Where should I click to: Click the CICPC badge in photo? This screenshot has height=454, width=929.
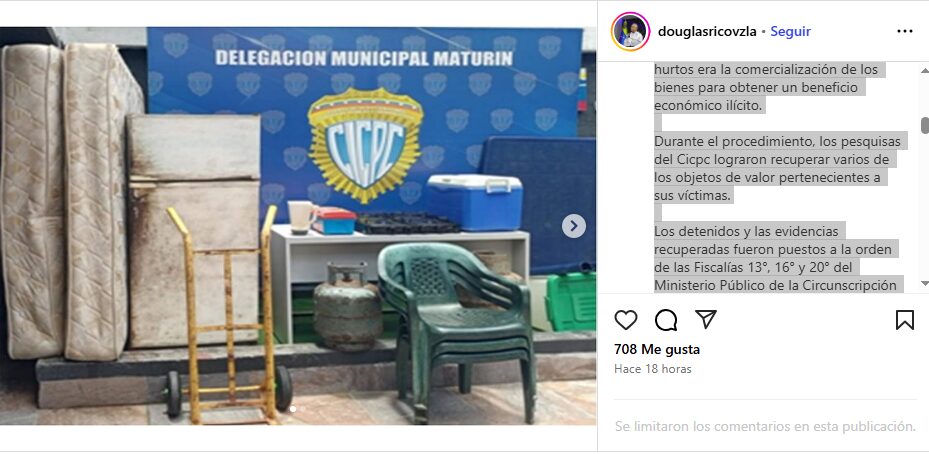366,145
